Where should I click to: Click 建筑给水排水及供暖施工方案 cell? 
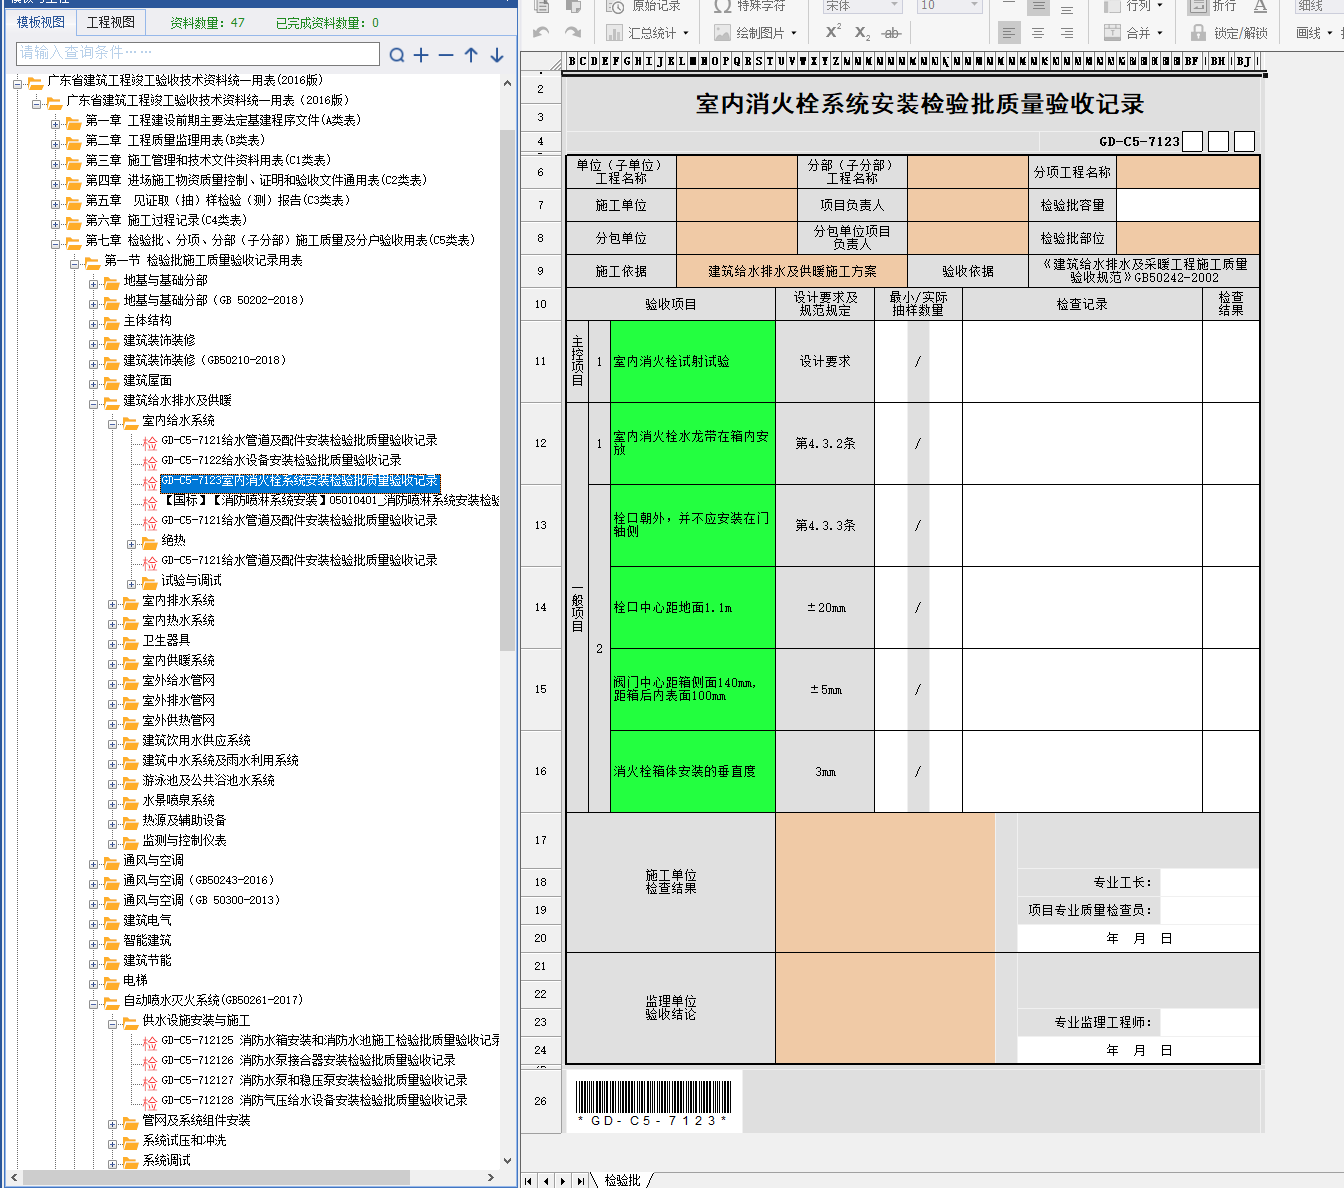792,271
